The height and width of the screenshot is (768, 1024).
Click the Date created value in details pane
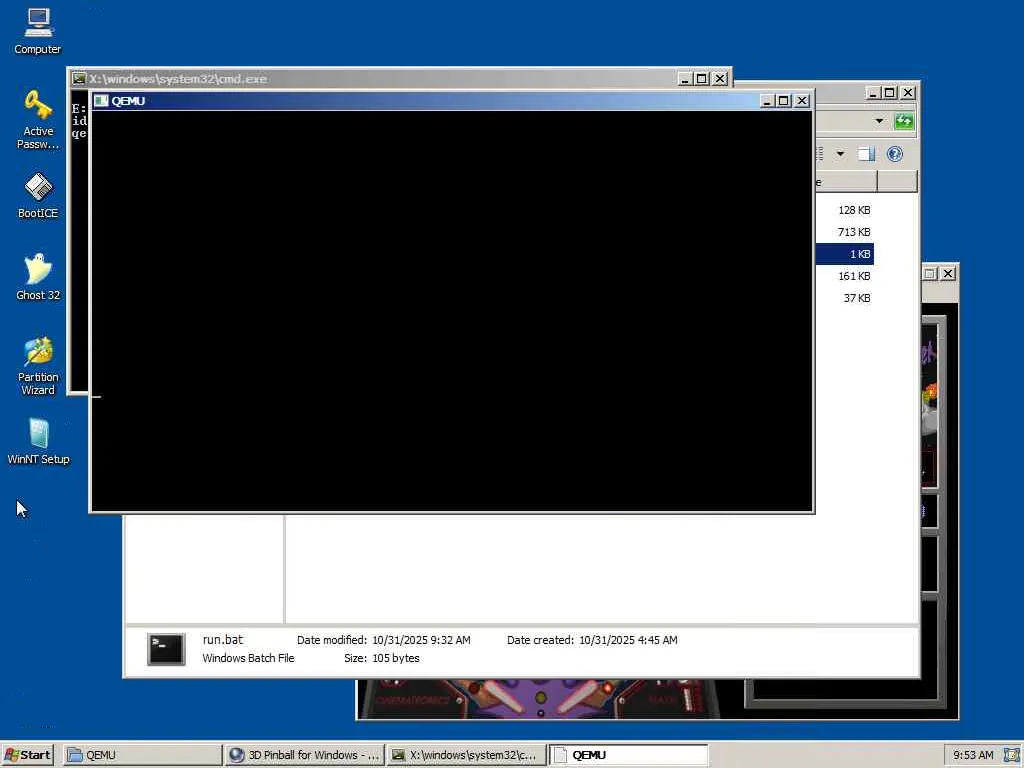coord(628,640)
